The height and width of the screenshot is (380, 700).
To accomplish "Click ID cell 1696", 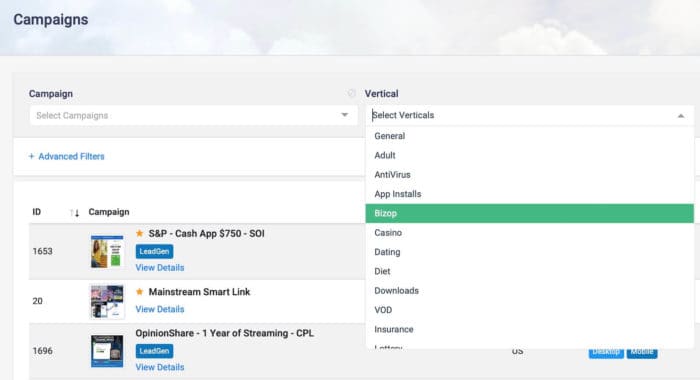I will (x=42, y=351).
